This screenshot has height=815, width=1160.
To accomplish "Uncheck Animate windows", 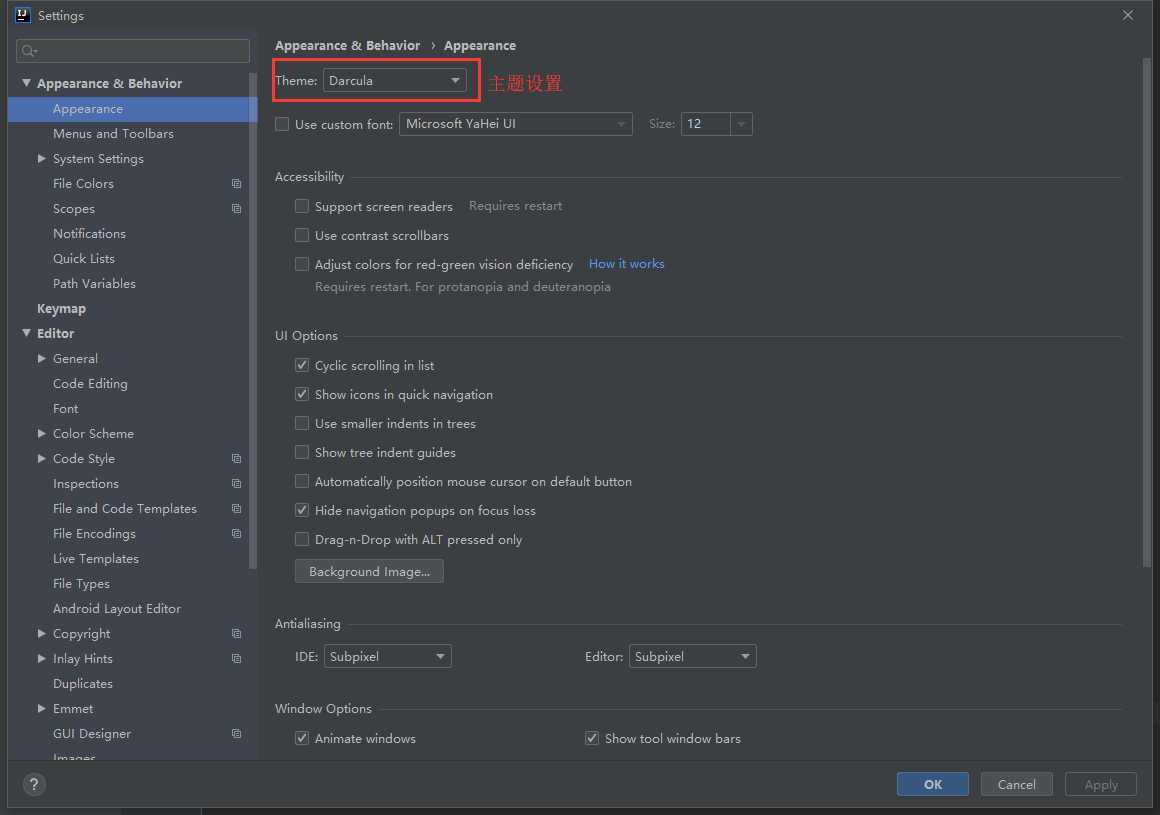I will pos(302,738).
